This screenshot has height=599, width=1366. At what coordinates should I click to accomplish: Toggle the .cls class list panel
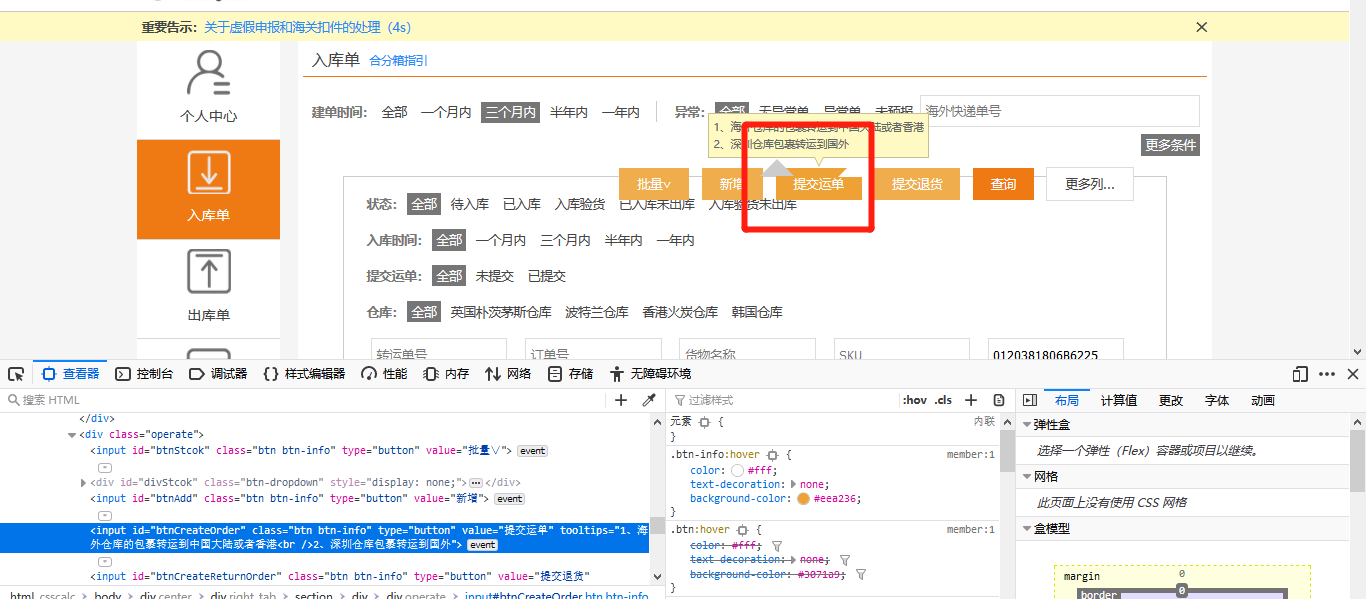point(943,400)
